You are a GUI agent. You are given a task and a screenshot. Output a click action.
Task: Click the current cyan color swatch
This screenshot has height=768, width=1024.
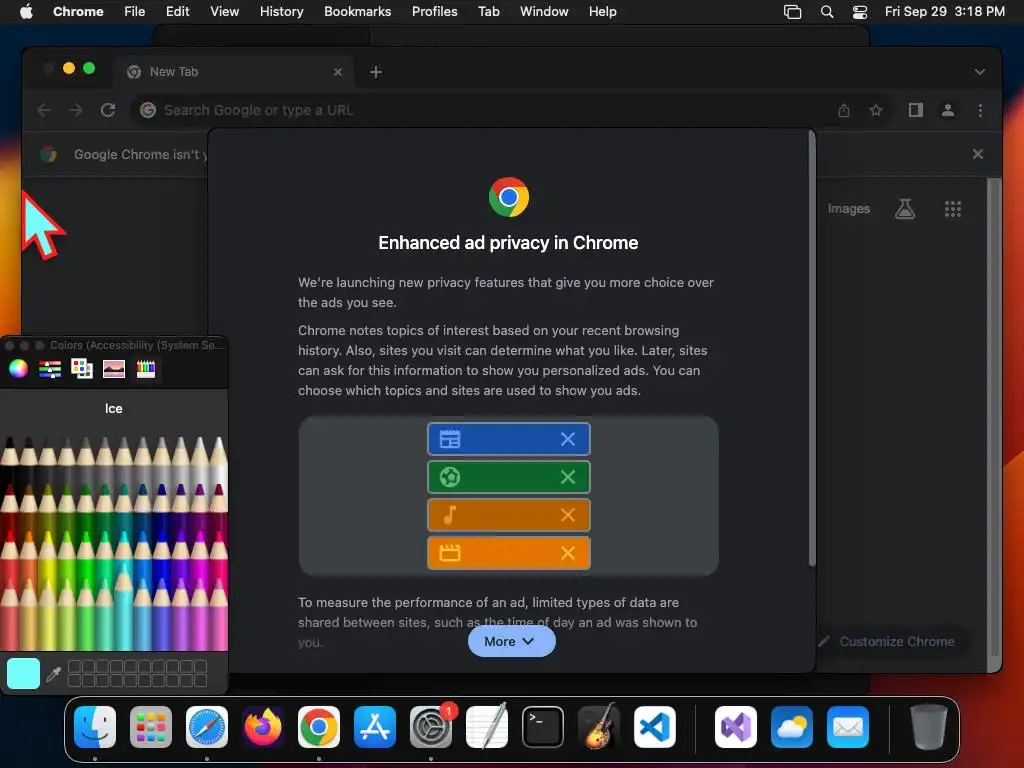coord(24,673)
